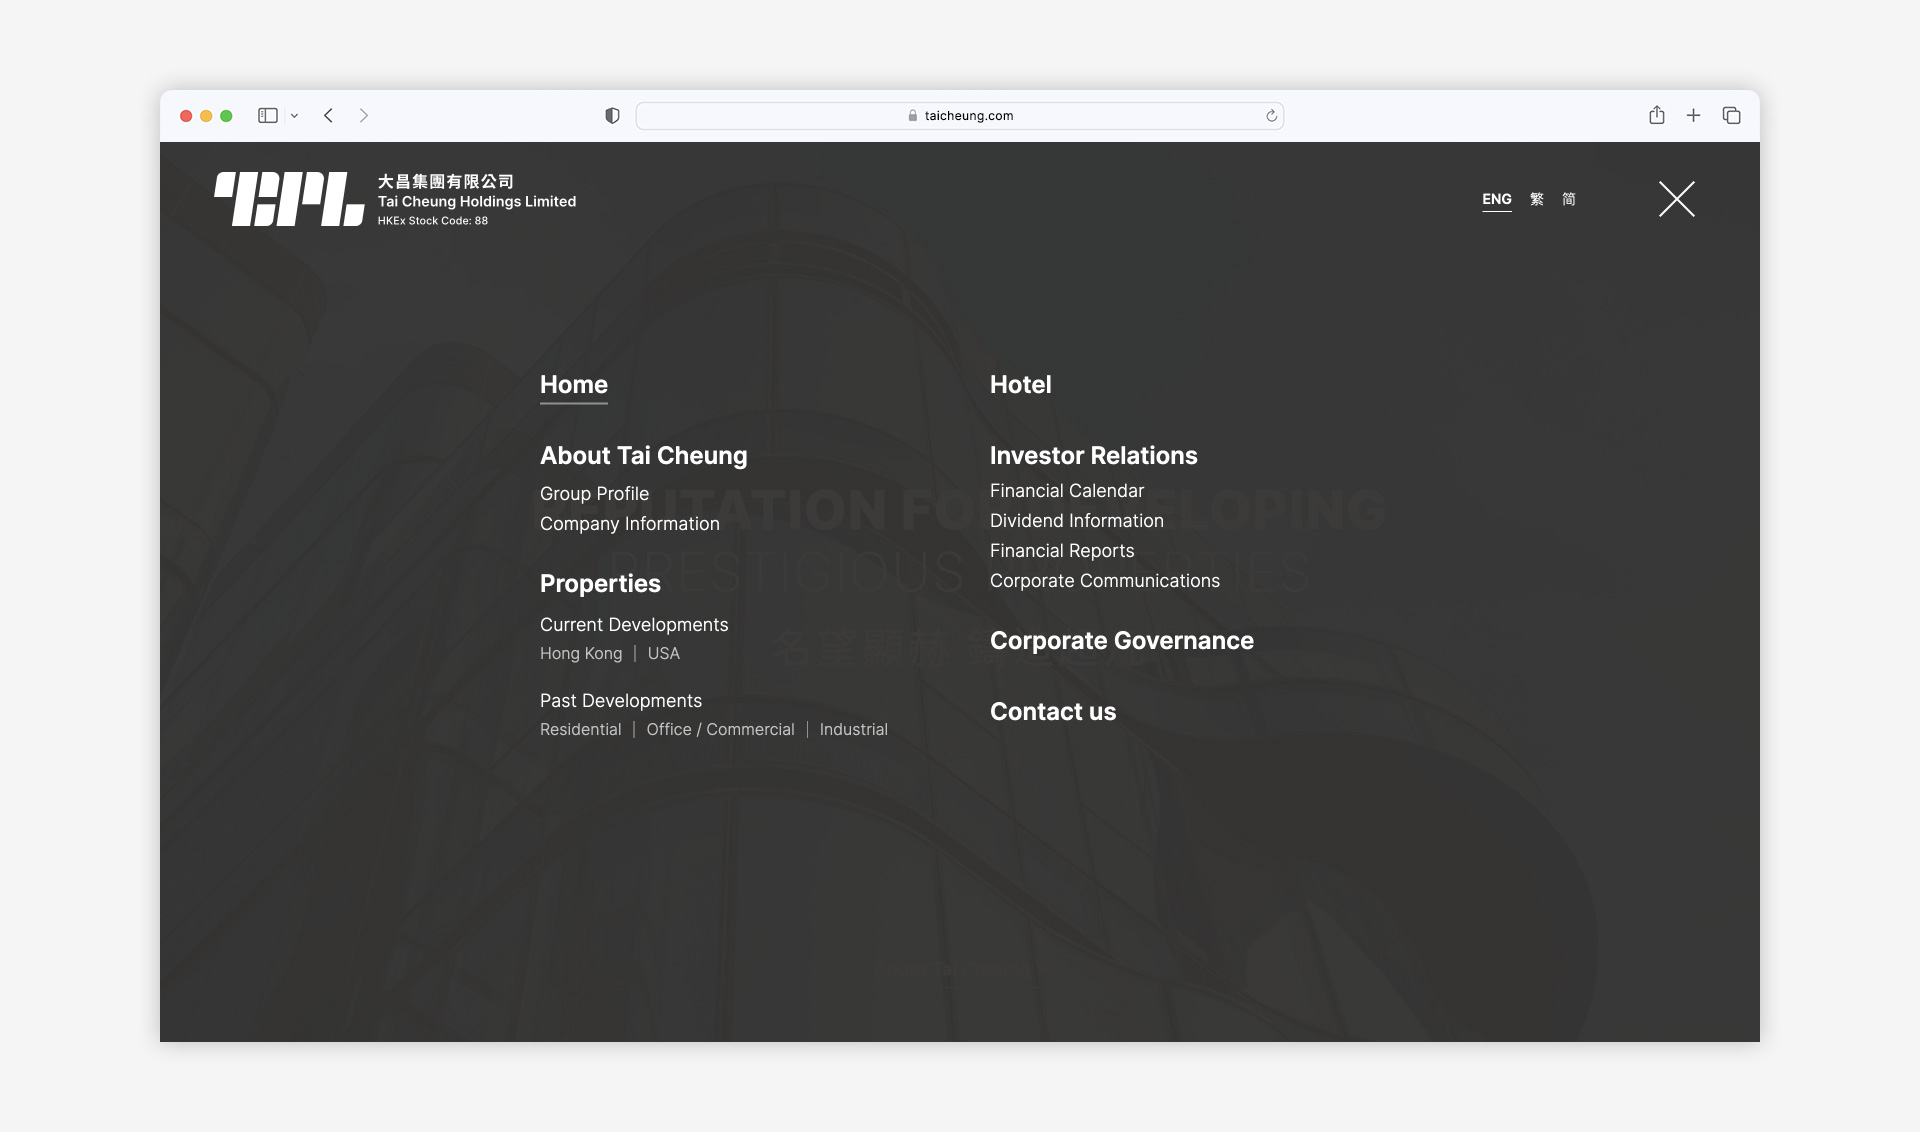Open About Tai Cheung section
This screenshot has height=1132, width=1920.
click(643, 456)
